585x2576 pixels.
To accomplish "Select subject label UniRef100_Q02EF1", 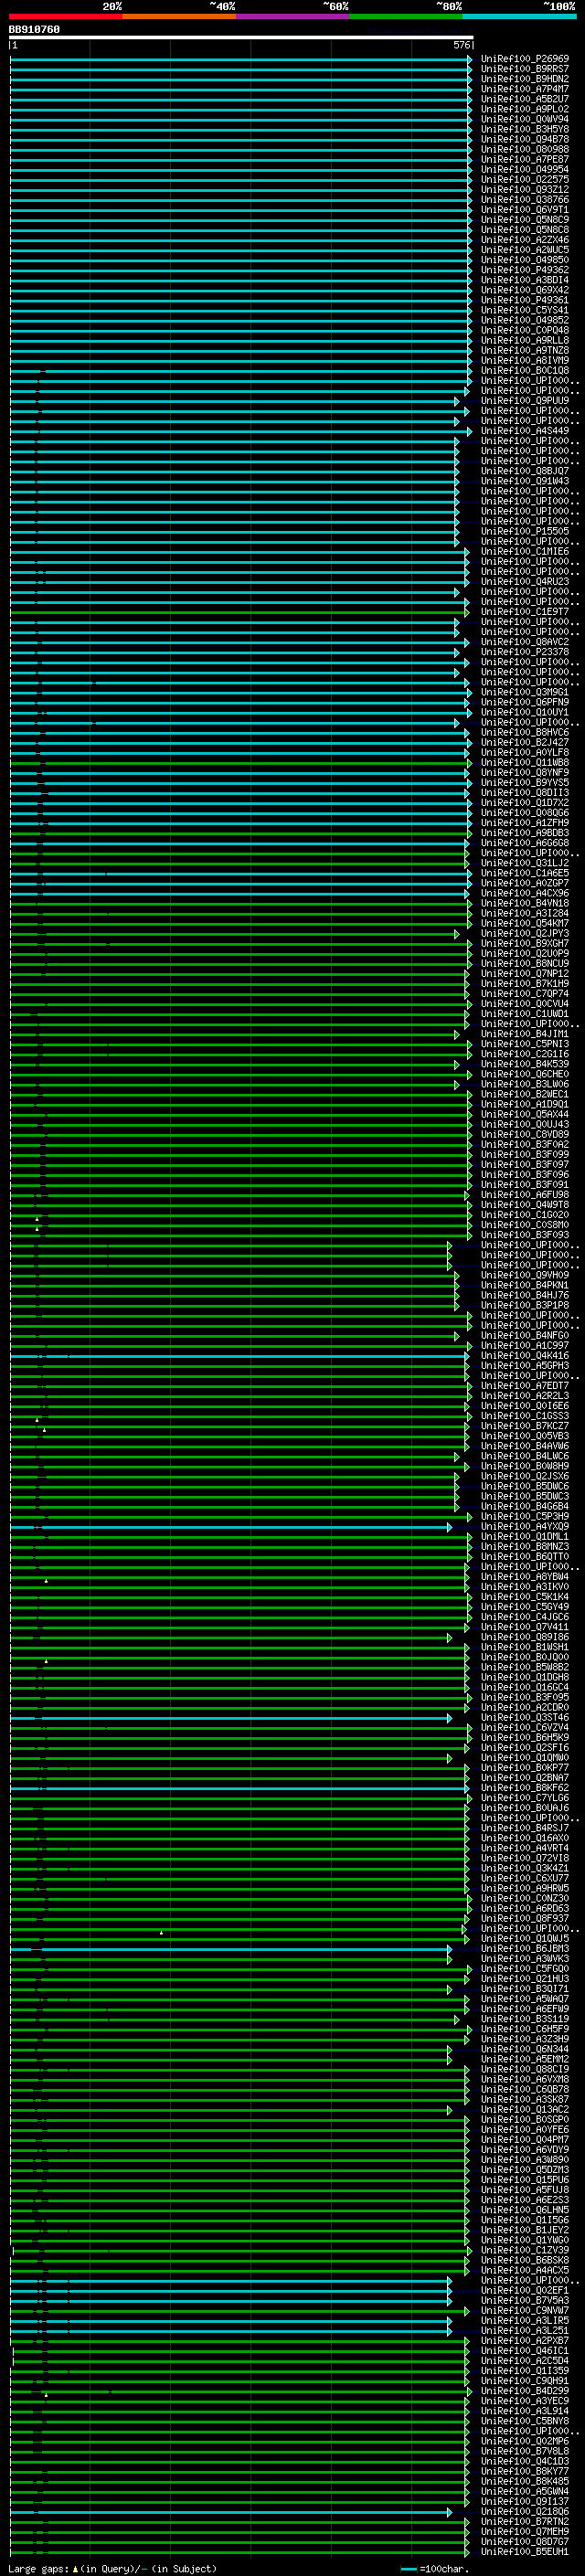I will click(x=525, y=2290).
